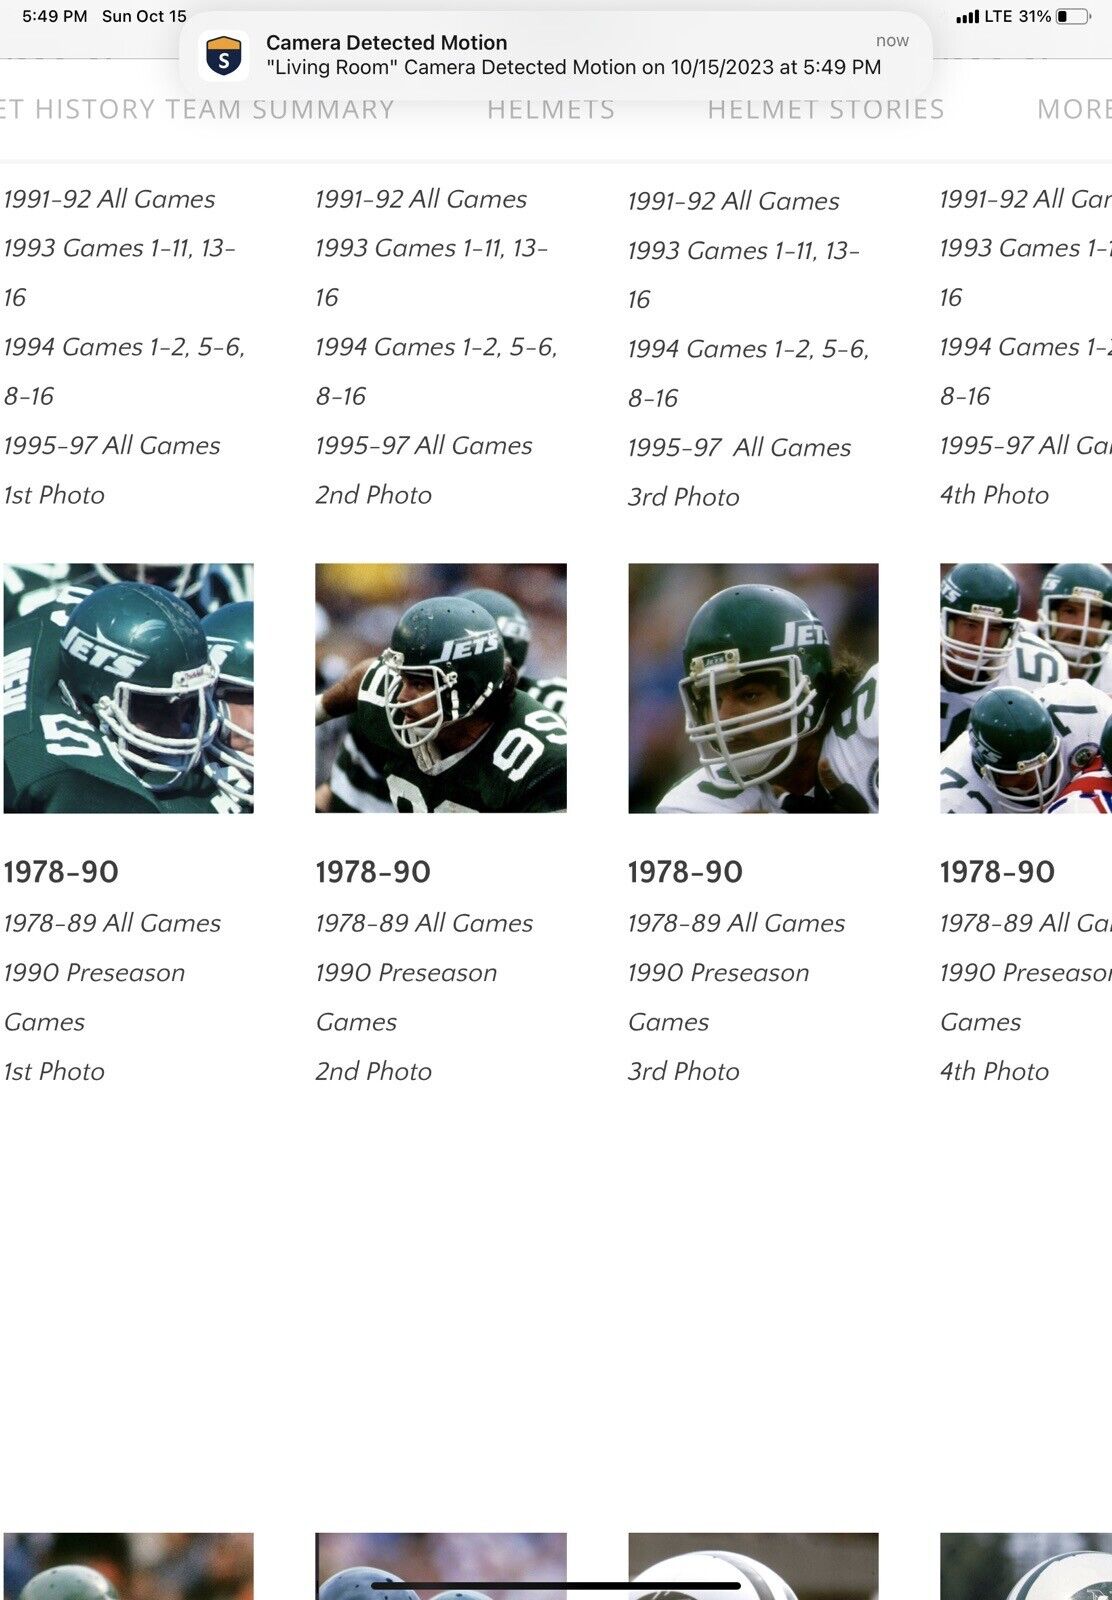Select the 1978-90 heading above 2nd Photo

(373, 872)
